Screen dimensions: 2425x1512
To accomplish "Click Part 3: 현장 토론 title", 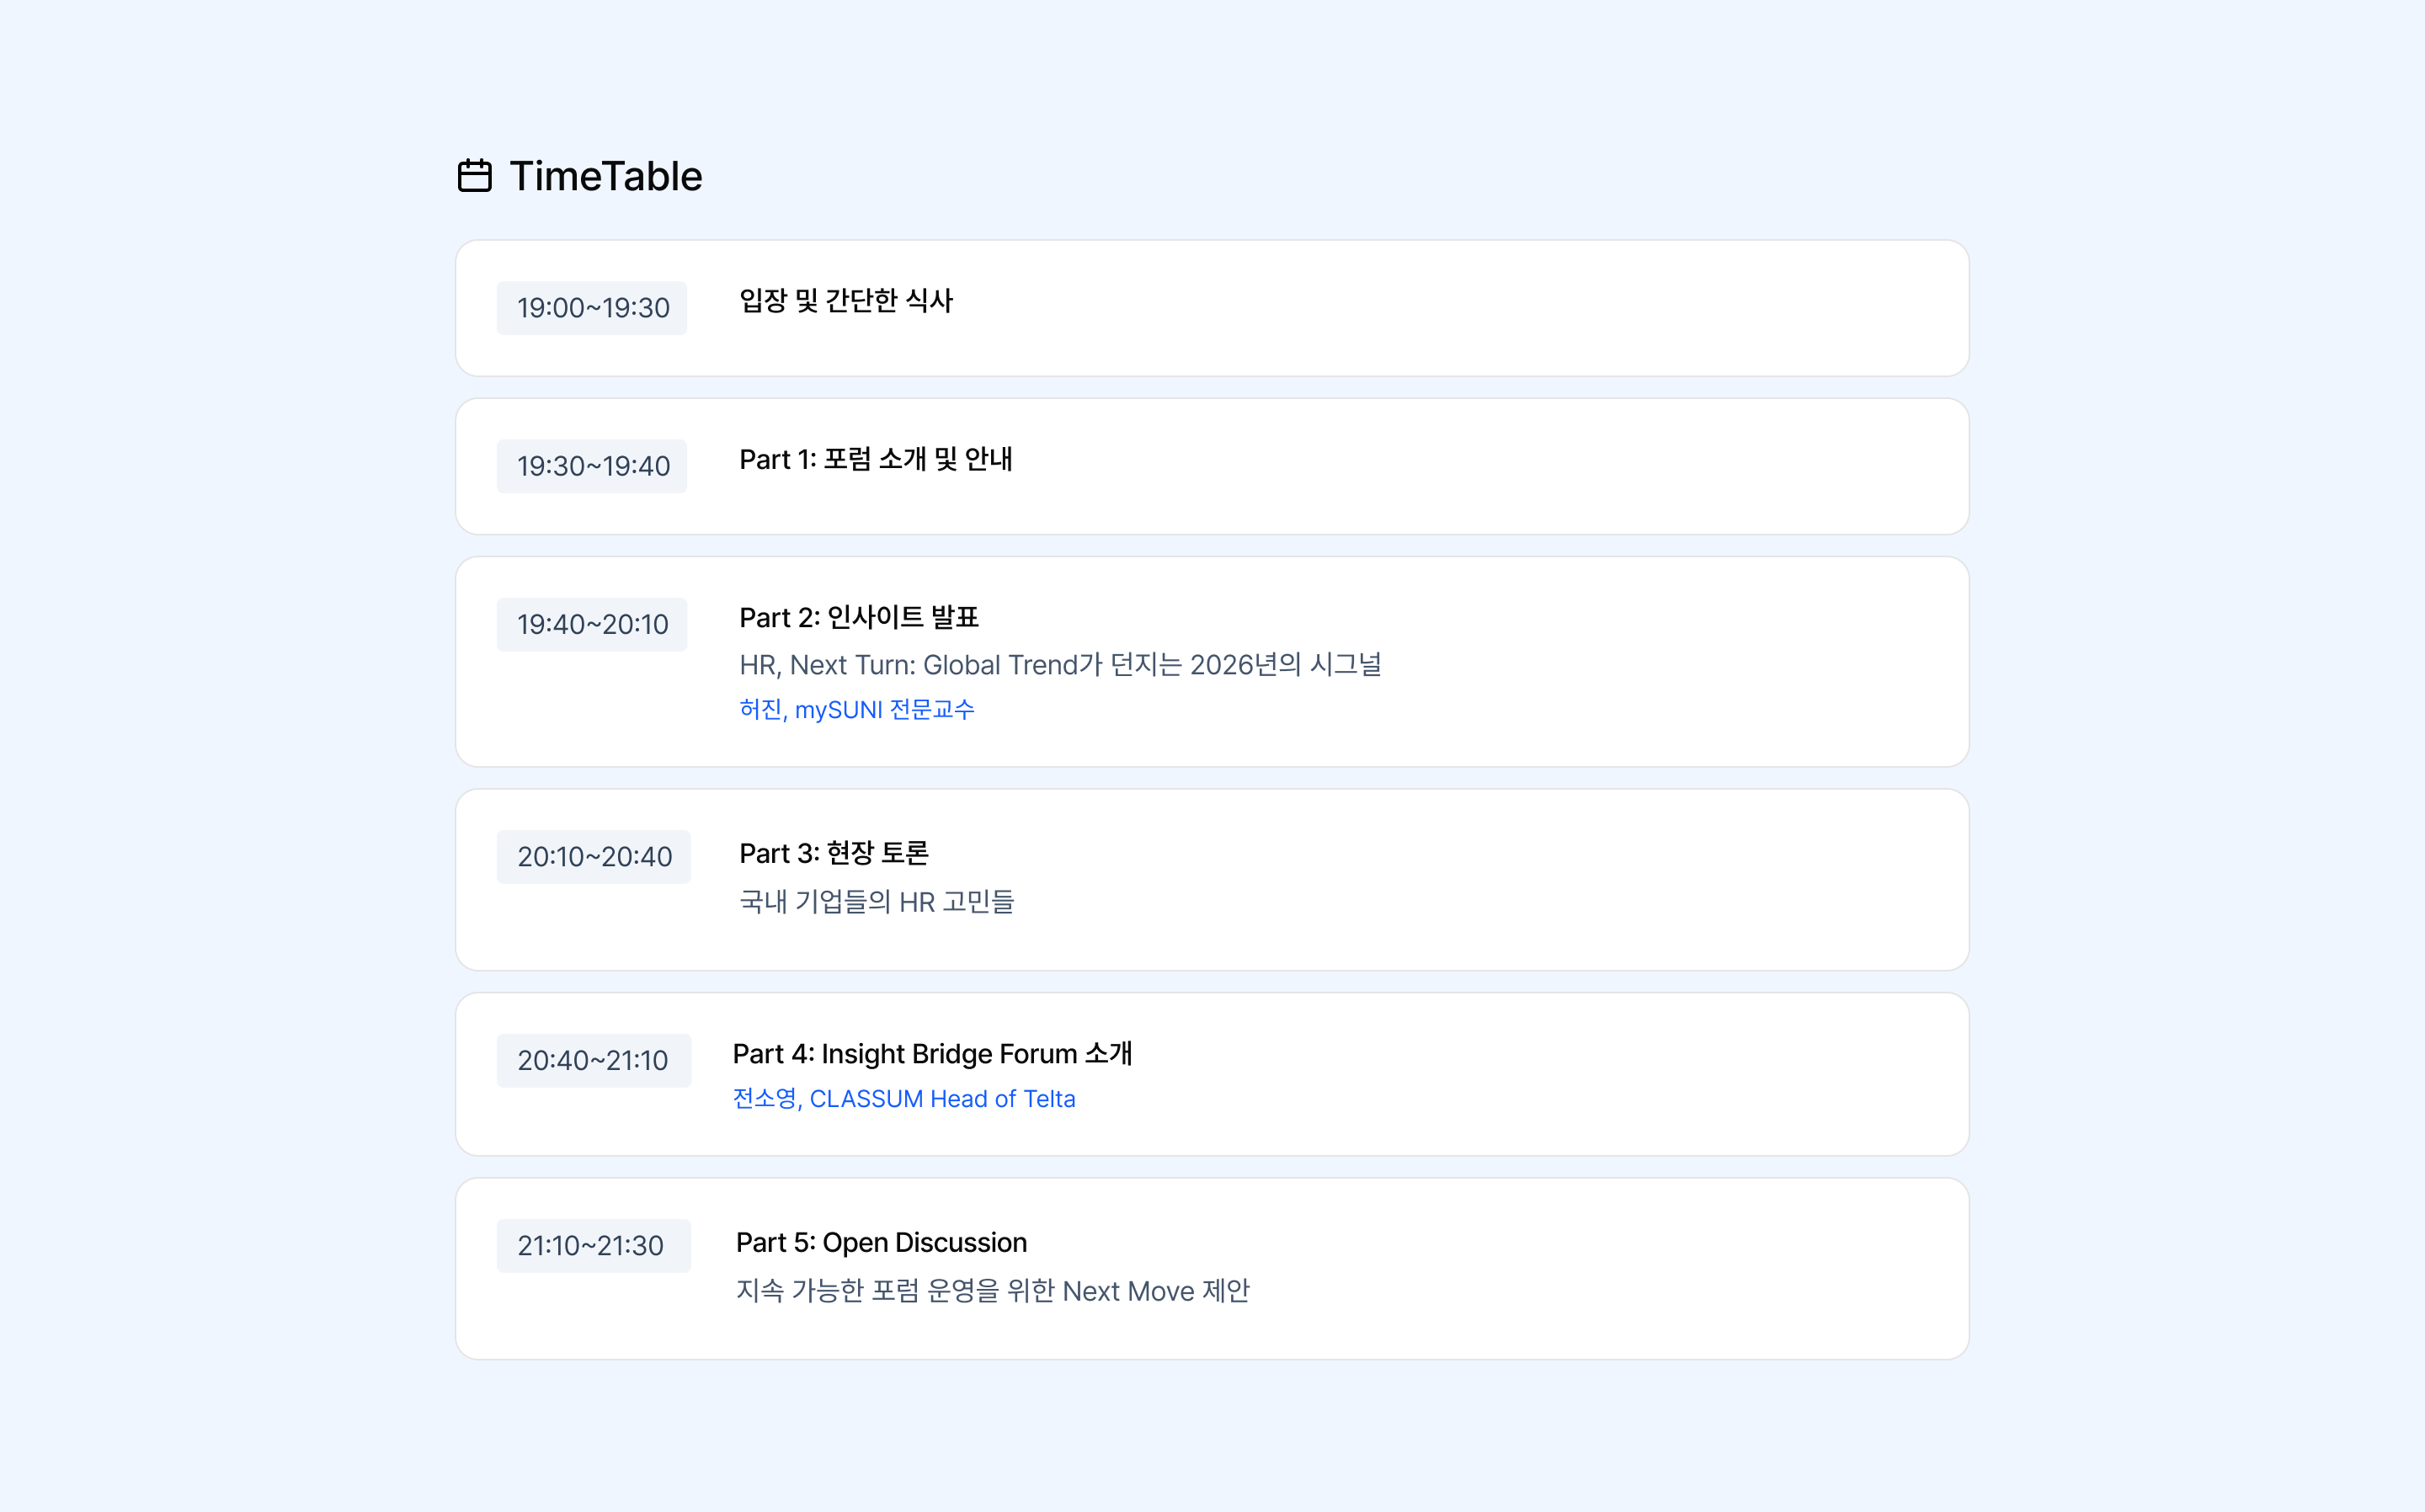I will point(833,853).
